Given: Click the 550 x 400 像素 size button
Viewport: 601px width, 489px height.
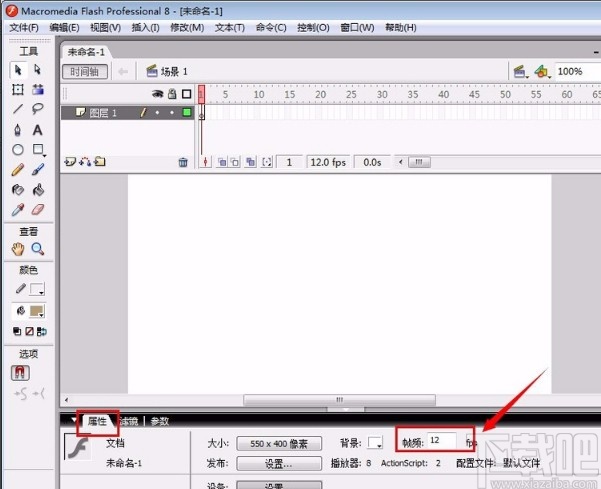Looking at the screenshot, I should 279,444.
